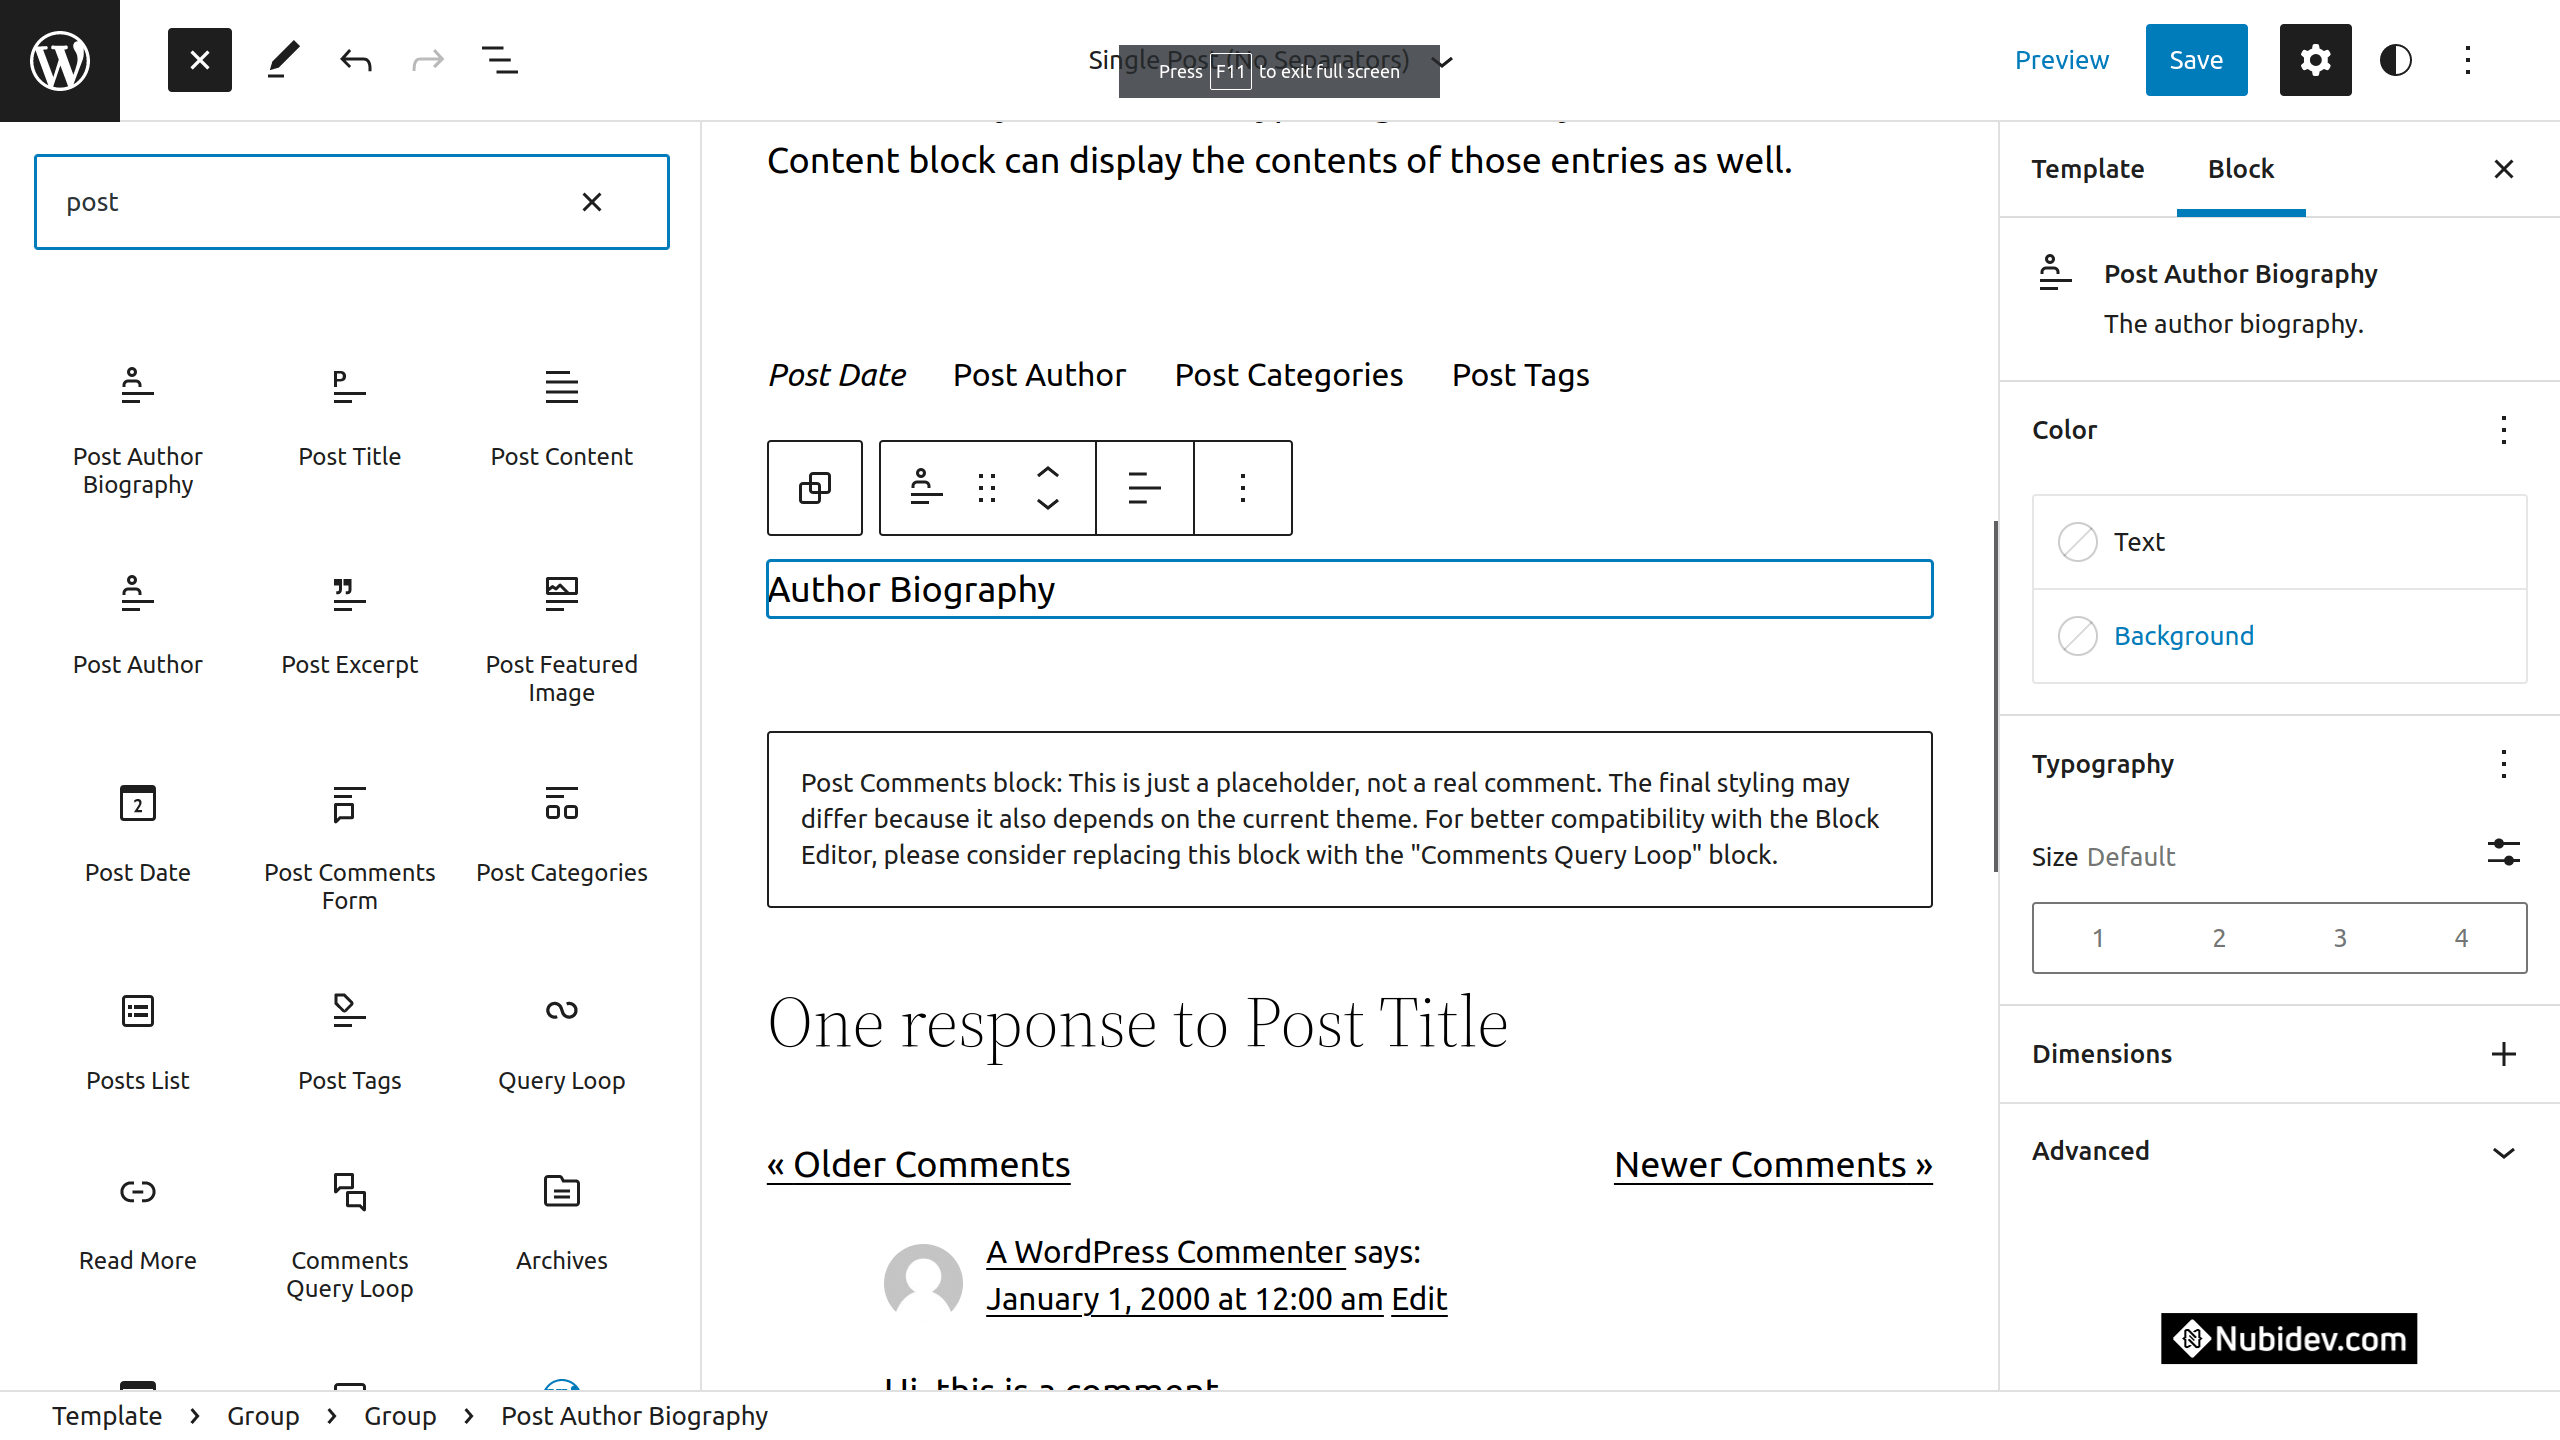Select the Edit pencil tool

pyautogui.click(x=283, y=60)
